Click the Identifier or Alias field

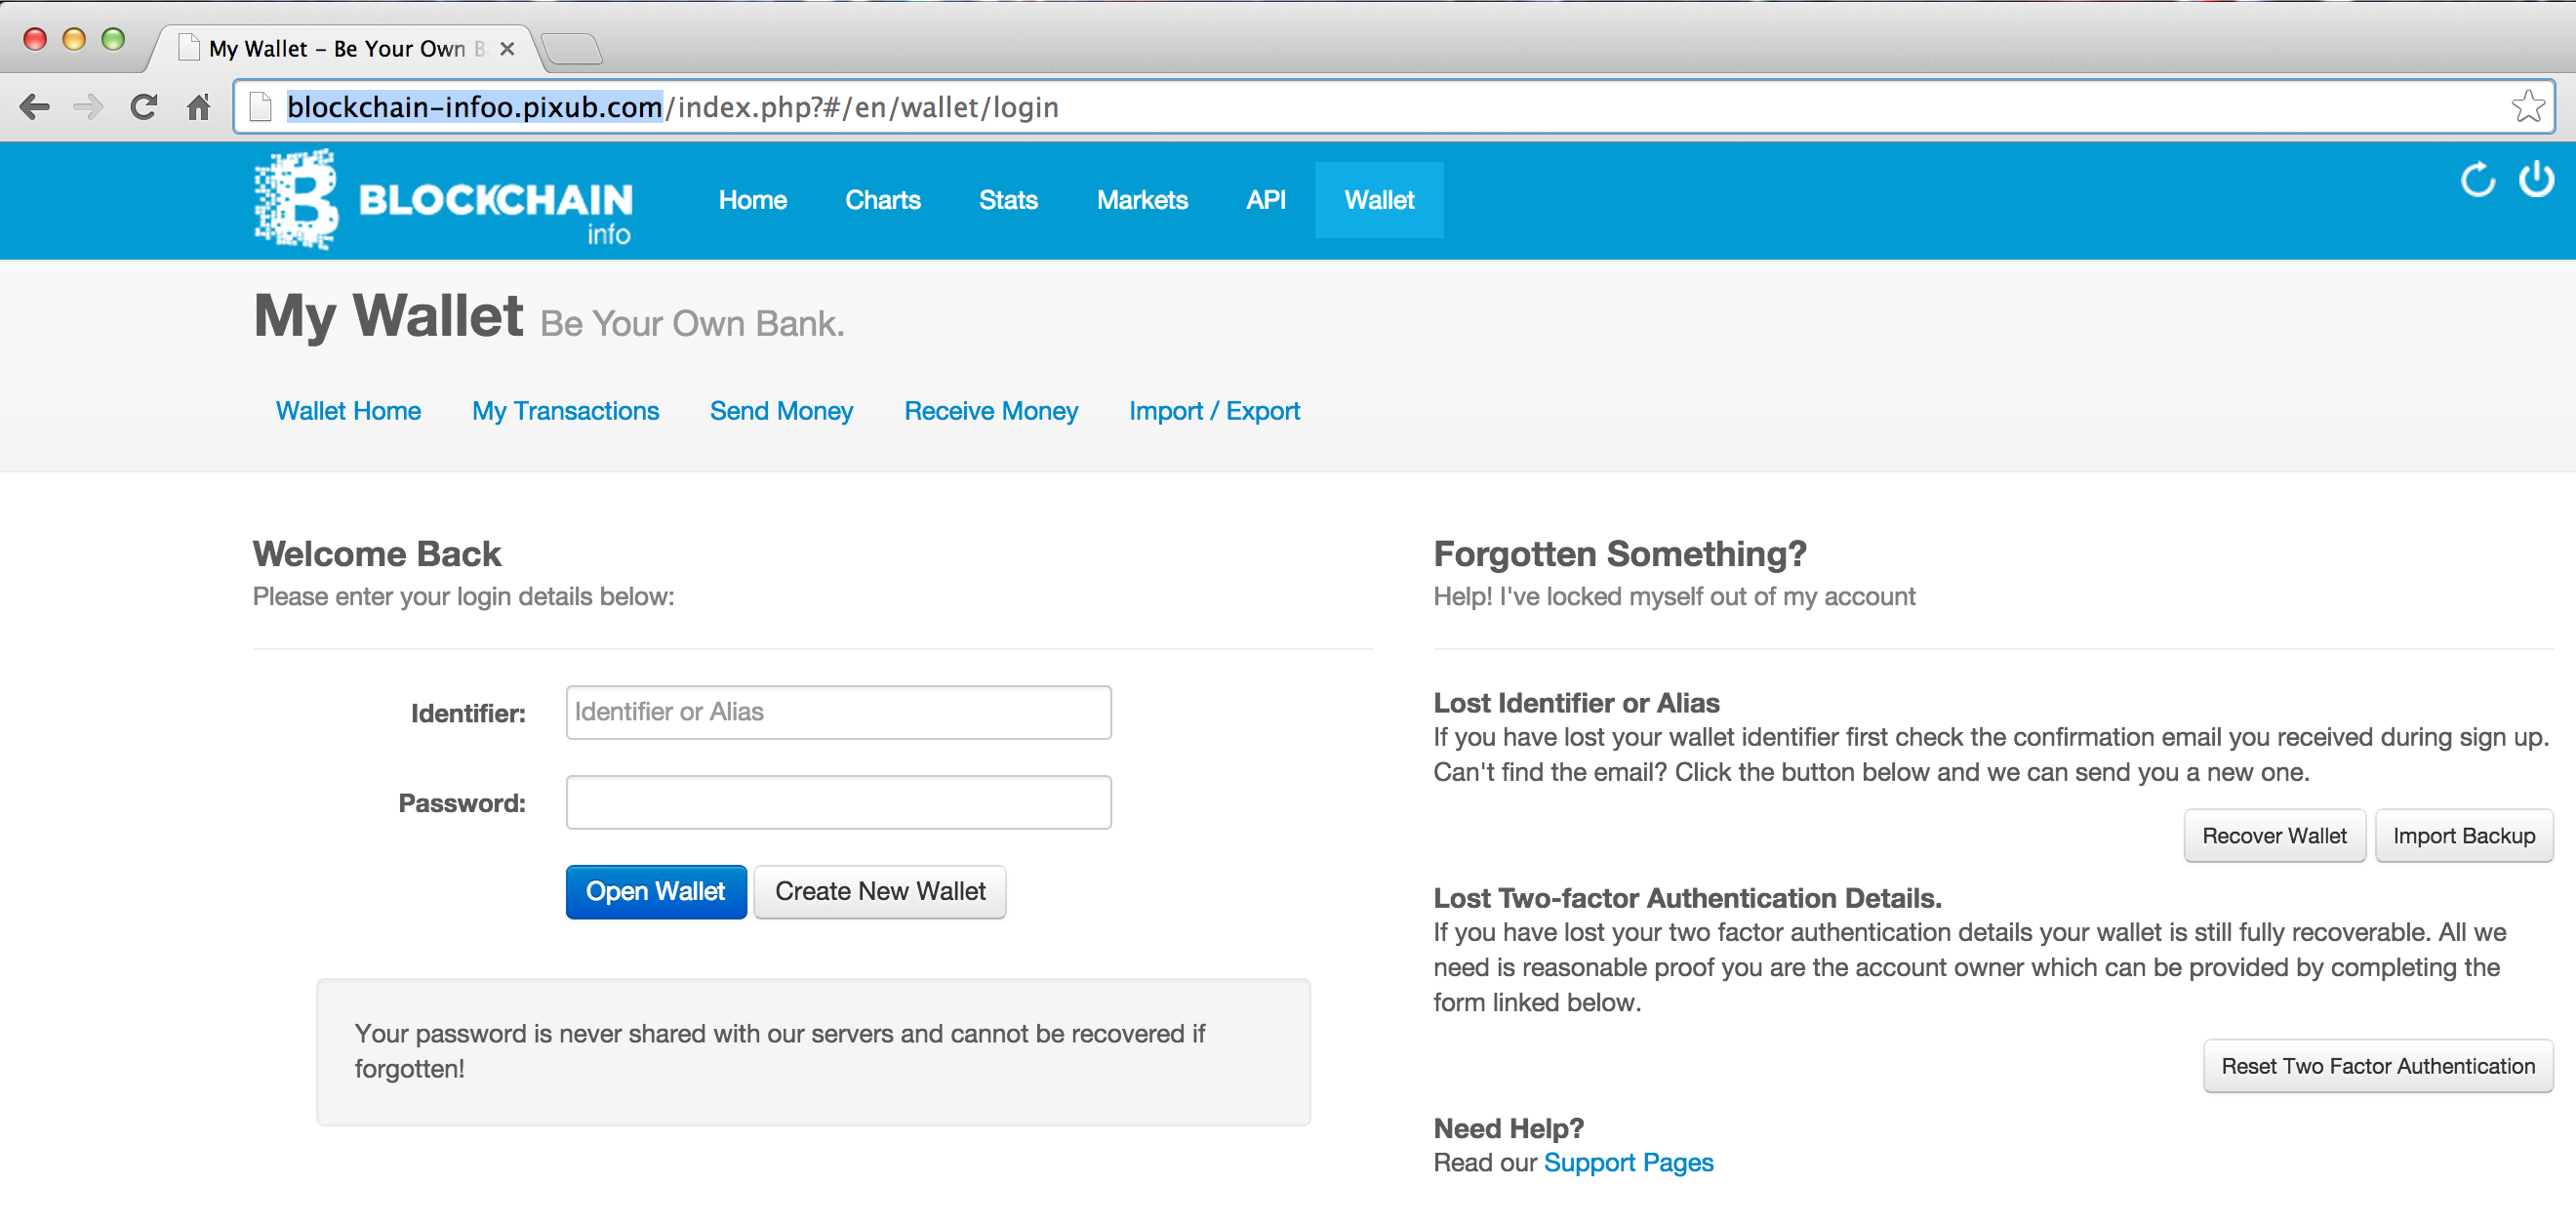[x=838, y=712]
